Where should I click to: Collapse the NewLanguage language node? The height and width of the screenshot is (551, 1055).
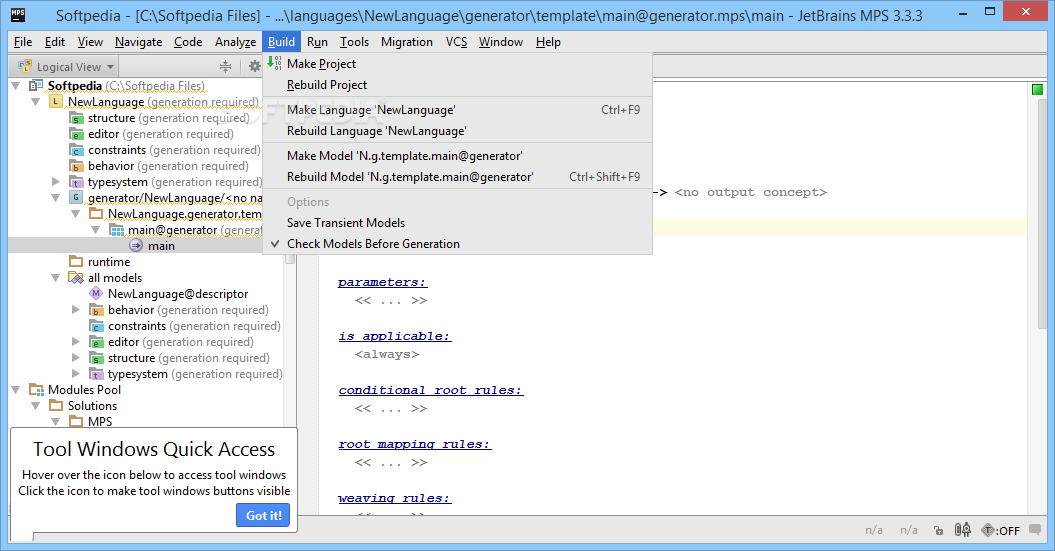point(36,102)
